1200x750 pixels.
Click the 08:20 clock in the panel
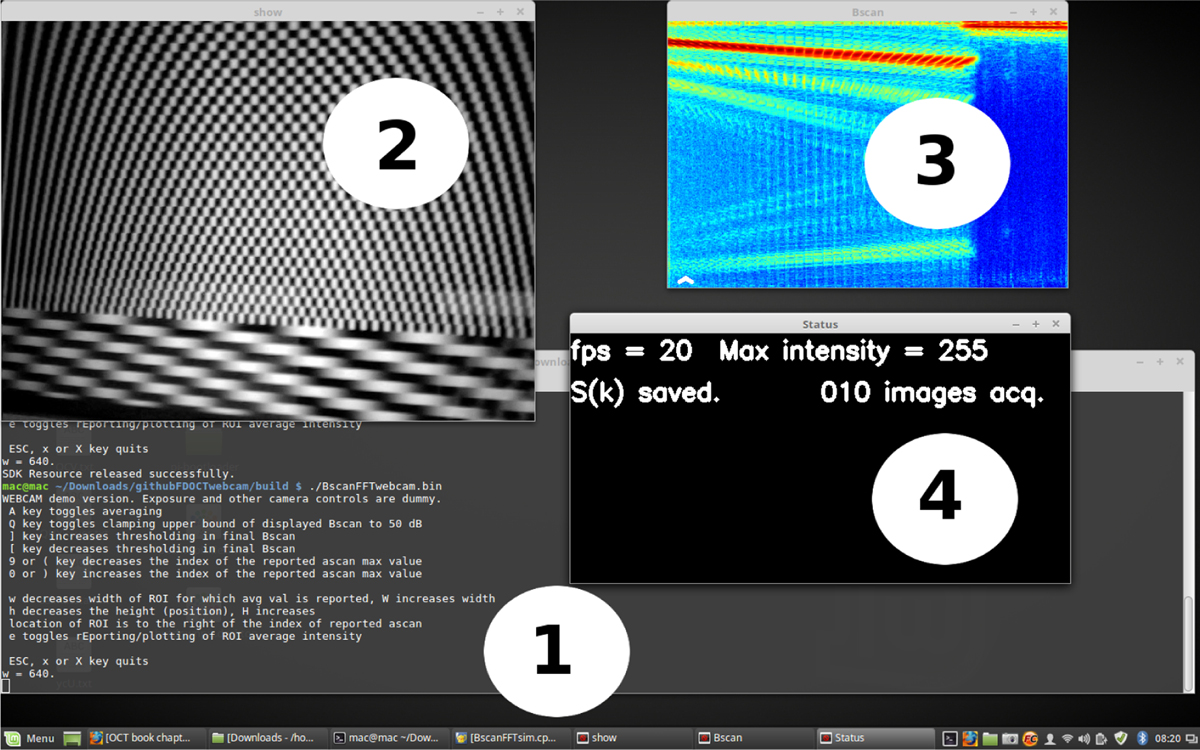coord(1168,738)
